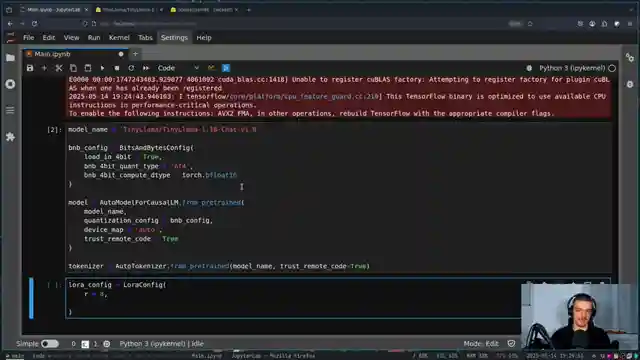Paste cell from clipboard
The image size is (640, 360).
click(x=88, y=68)
